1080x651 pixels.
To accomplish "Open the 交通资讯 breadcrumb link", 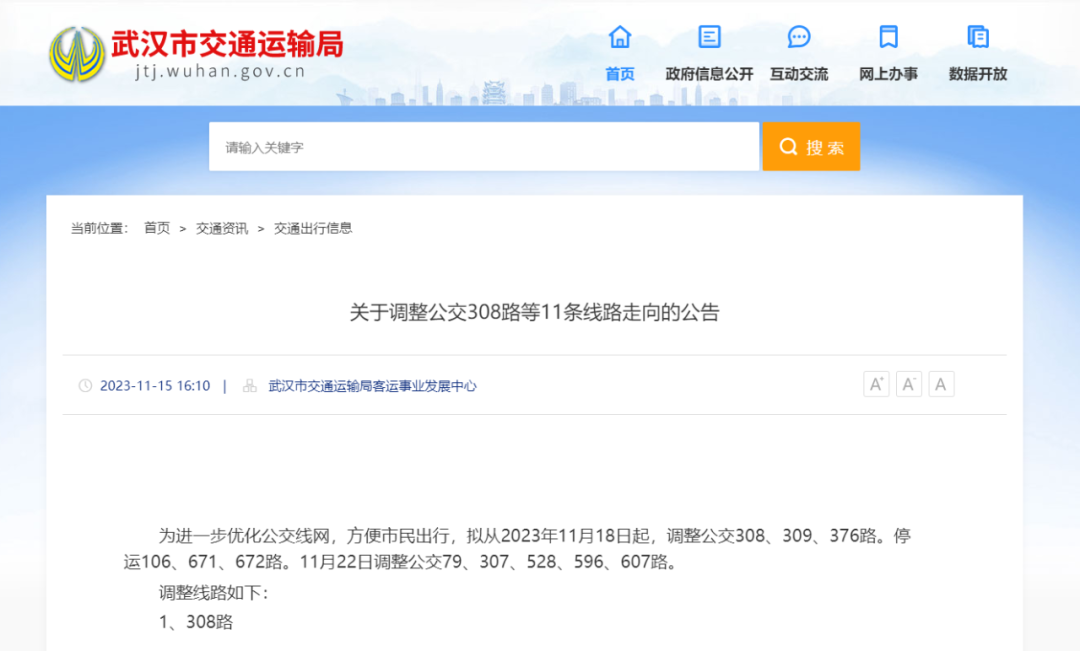I will tap(220, 228).
